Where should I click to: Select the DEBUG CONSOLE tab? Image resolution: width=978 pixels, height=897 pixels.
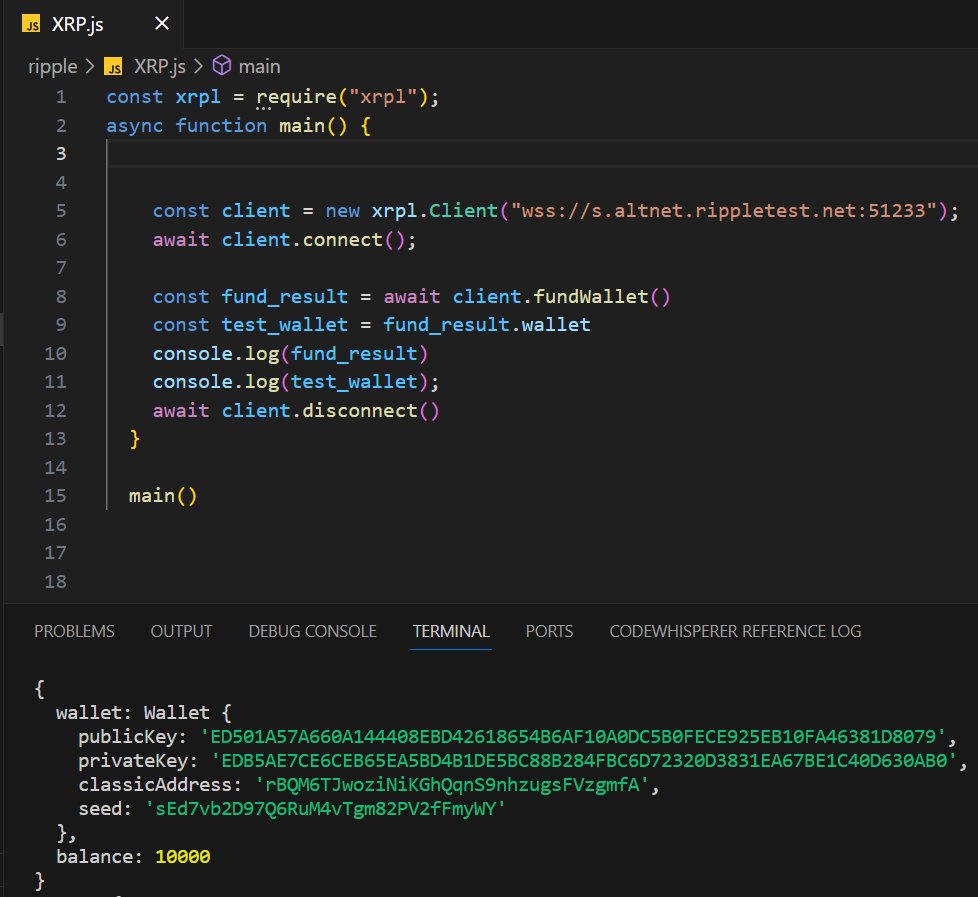click(311, 631)
